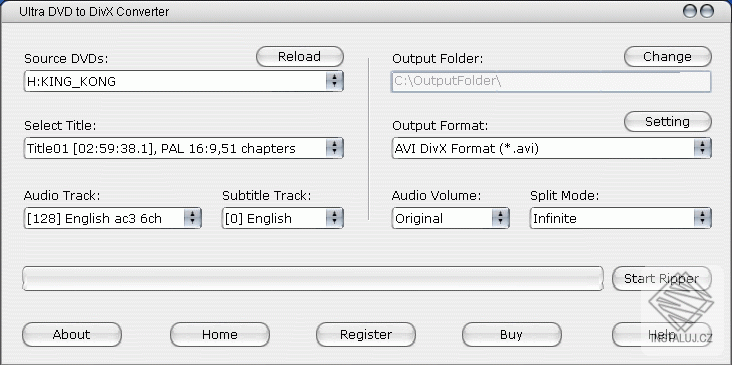
Task: Click the Start Ripper button
Action: pyautogui.click(x=662, y=279)
